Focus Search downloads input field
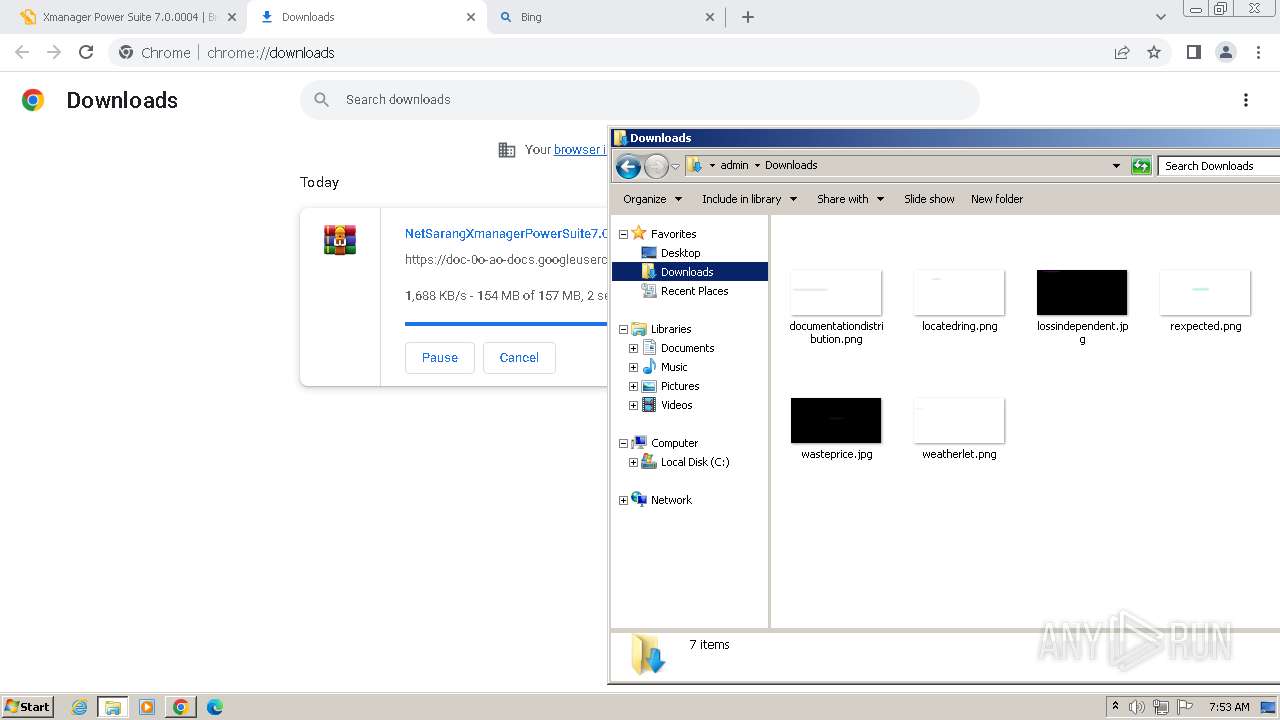 tap(640, 100)
